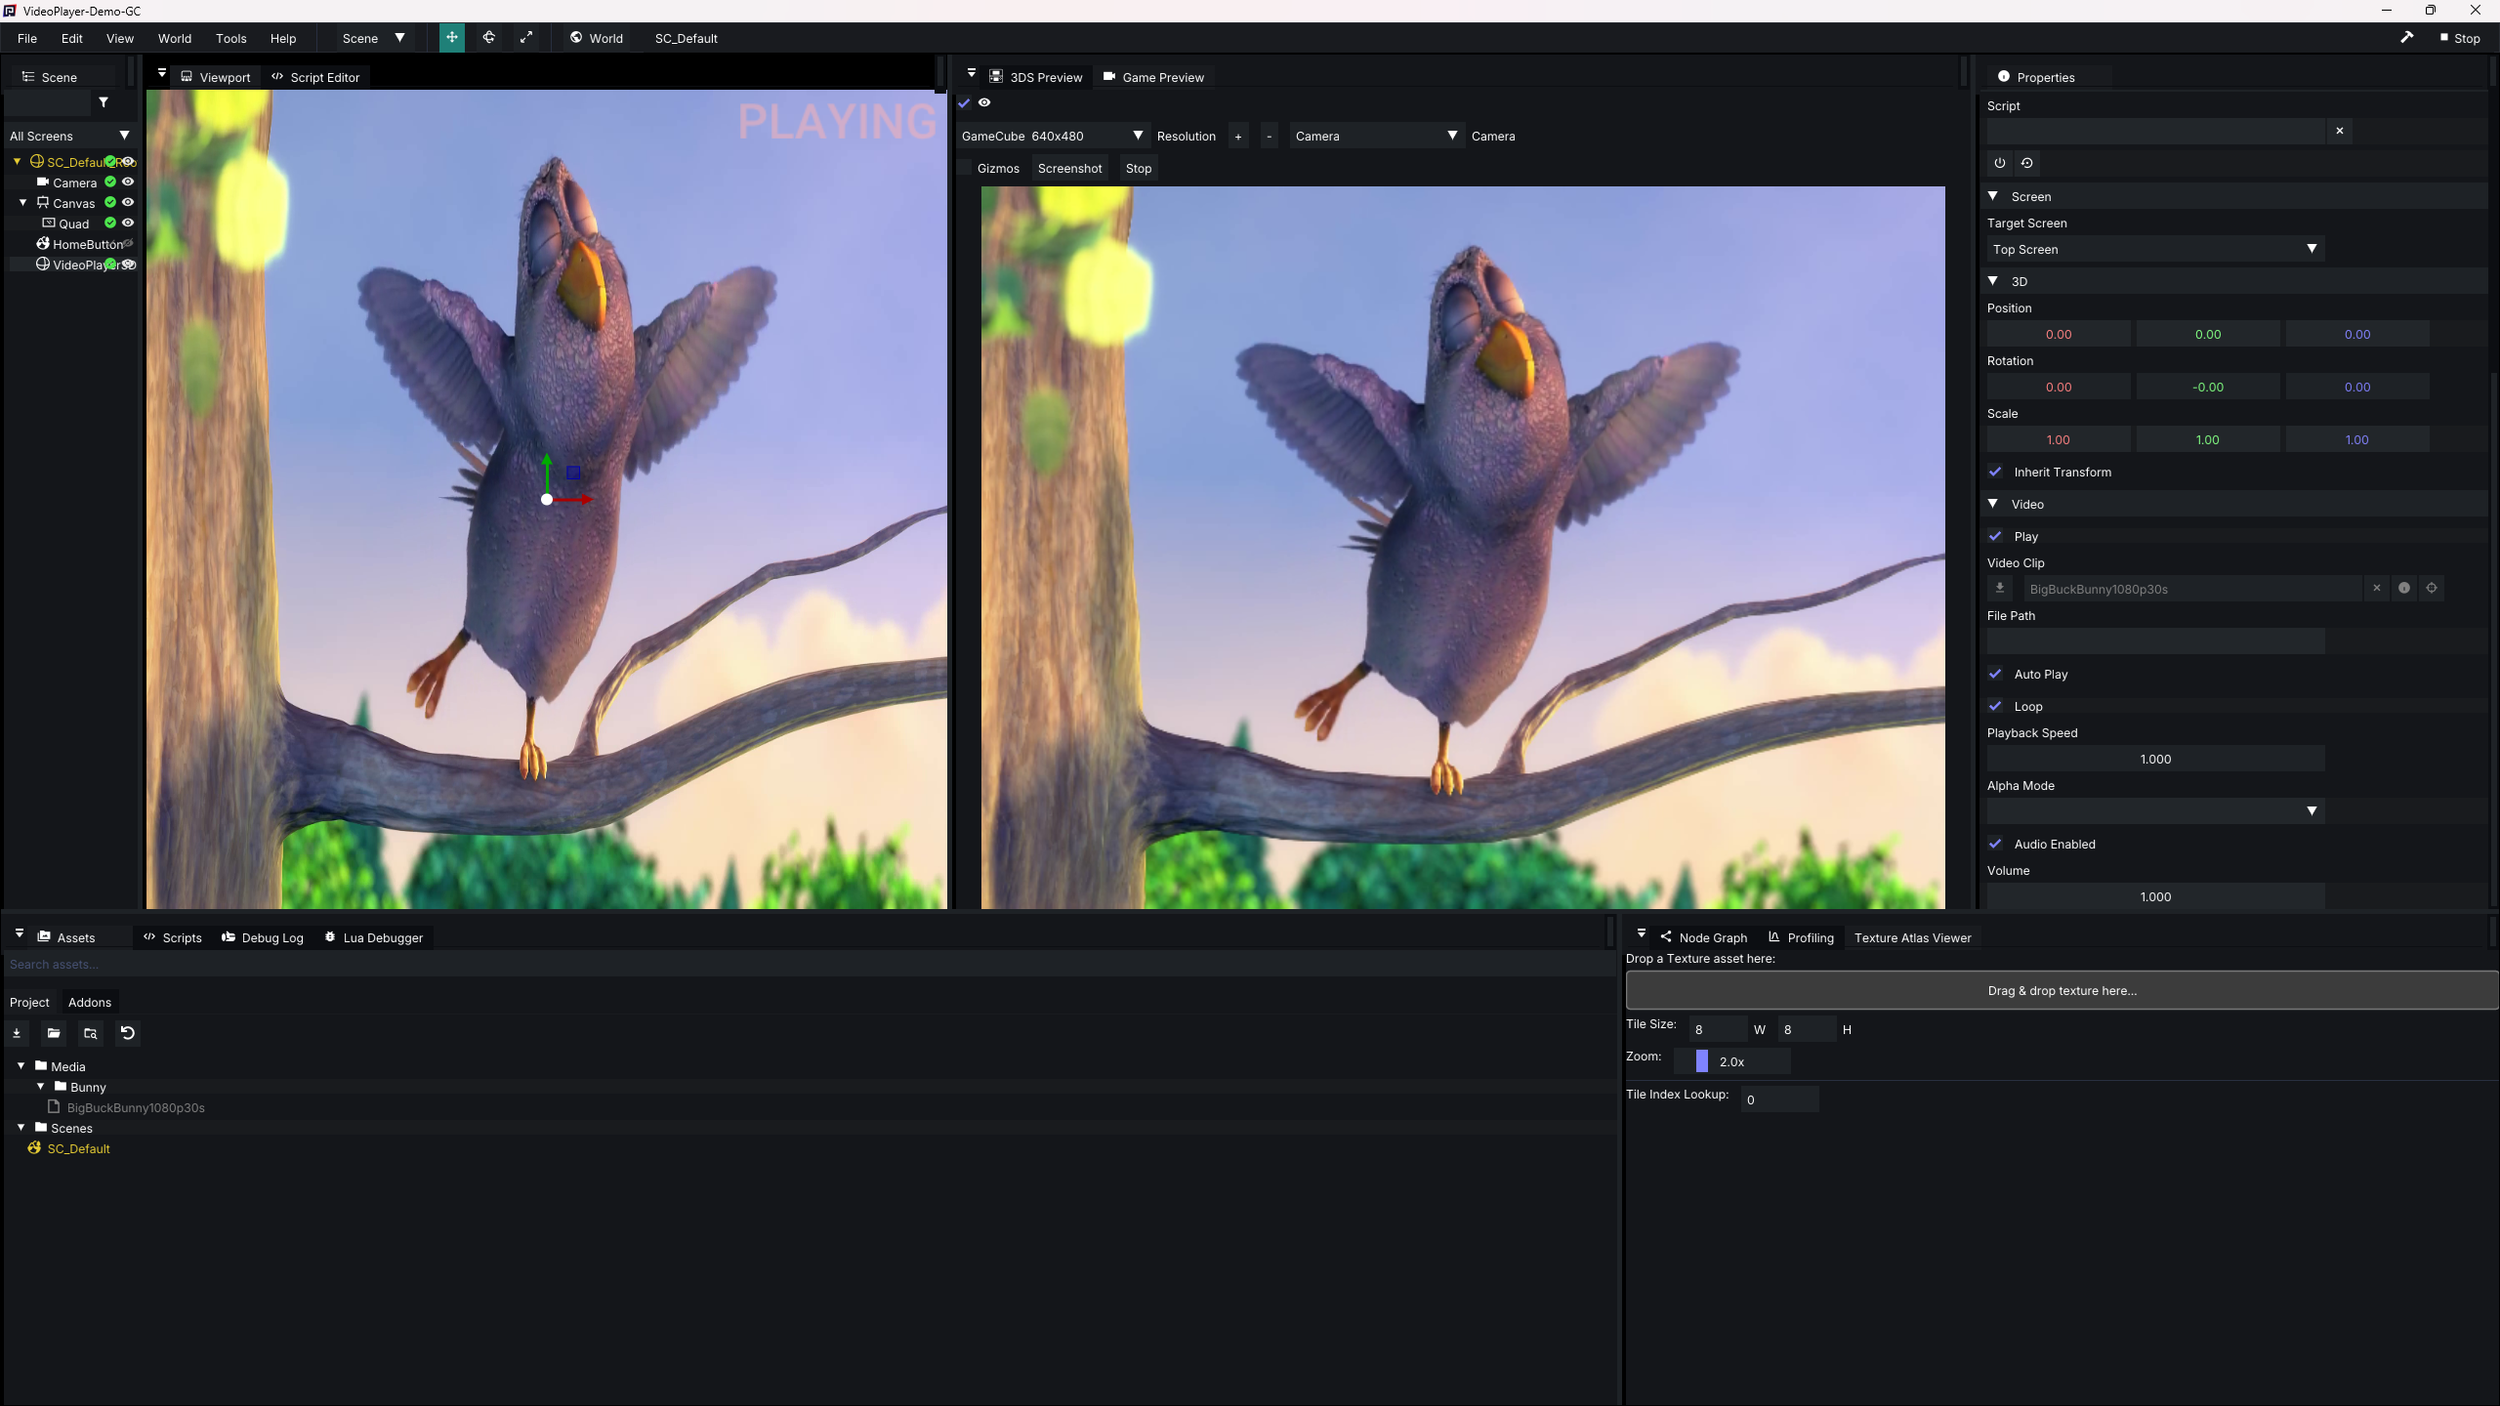Clear the Script field with X
Viewport: 2500px width, 1406px height.
(x=2339, y=131)
